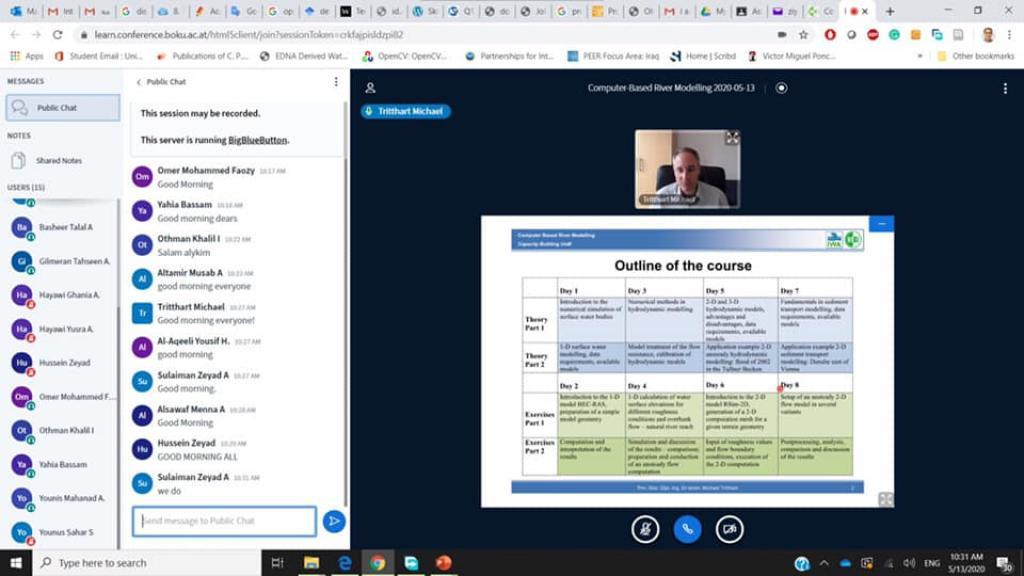Click the send message input field
The height and width of the screenshot is (576, 1024).
(x=225, y=521)
